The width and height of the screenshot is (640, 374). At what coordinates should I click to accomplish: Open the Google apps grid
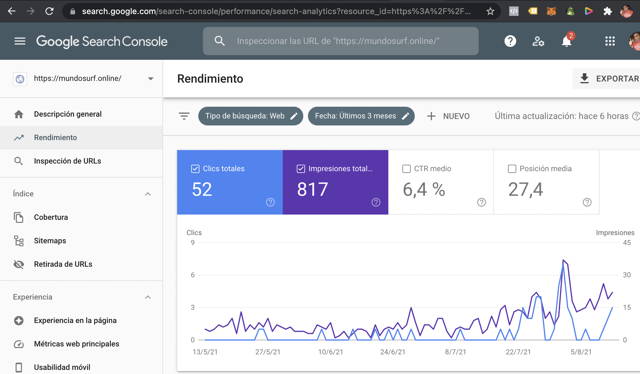pos(610,41)
